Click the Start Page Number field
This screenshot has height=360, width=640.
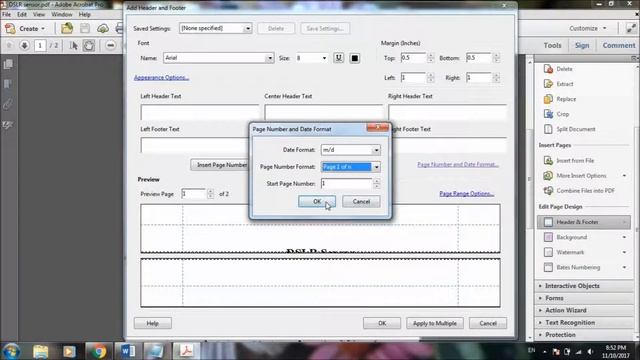[347, 184]
